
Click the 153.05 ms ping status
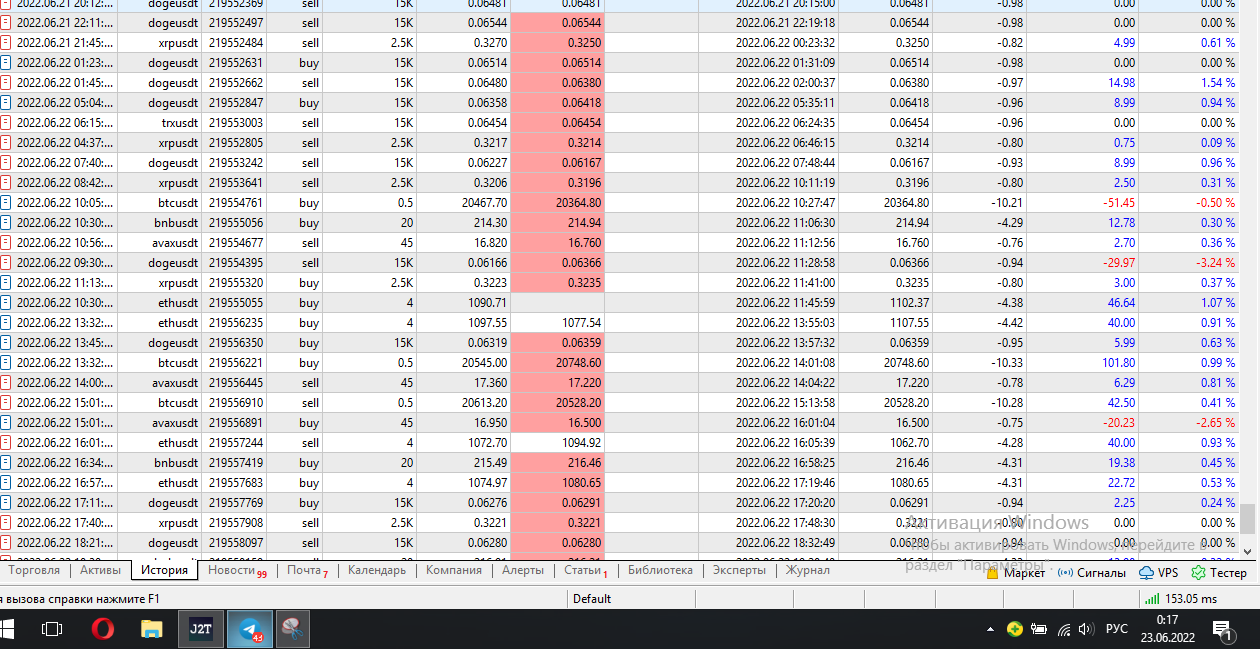[1190, 598]
